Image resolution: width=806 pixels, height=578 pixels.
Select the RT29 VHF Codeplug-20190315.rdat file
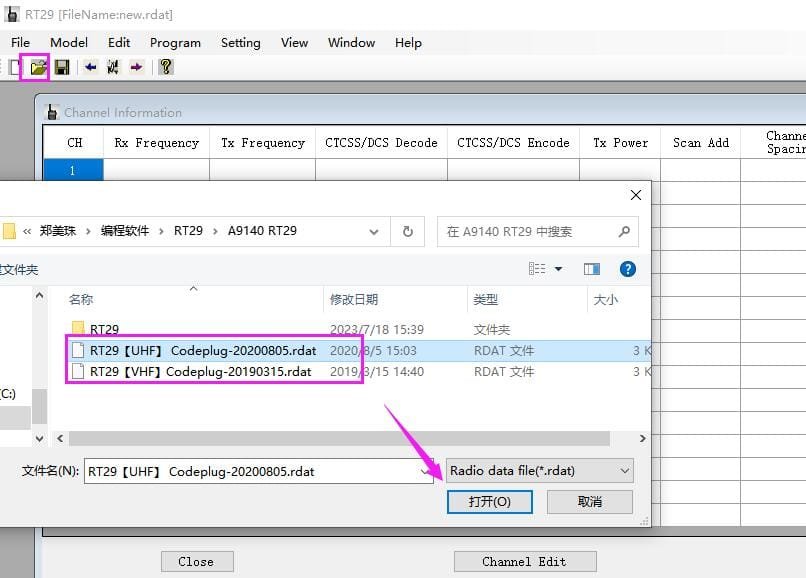200,371
